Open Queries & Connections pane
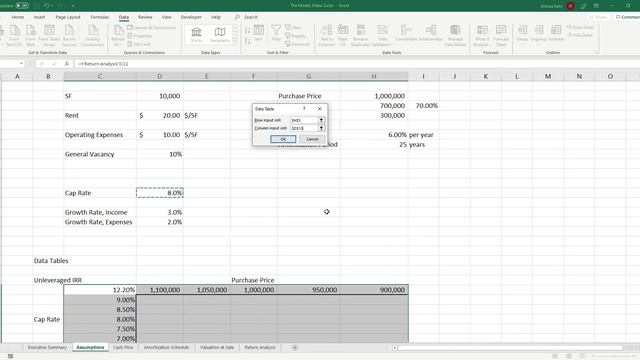 coord(151,27)
